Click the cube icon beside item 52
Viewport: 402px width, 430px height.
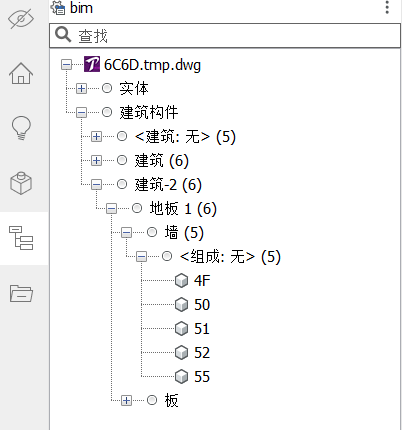[x=181, y=353]
